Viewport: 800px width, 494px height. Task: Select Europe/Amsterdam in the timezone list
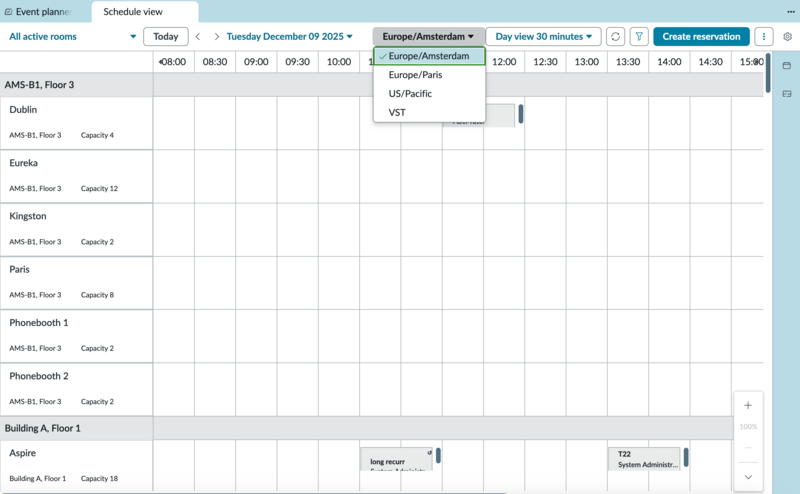[429, 56]
